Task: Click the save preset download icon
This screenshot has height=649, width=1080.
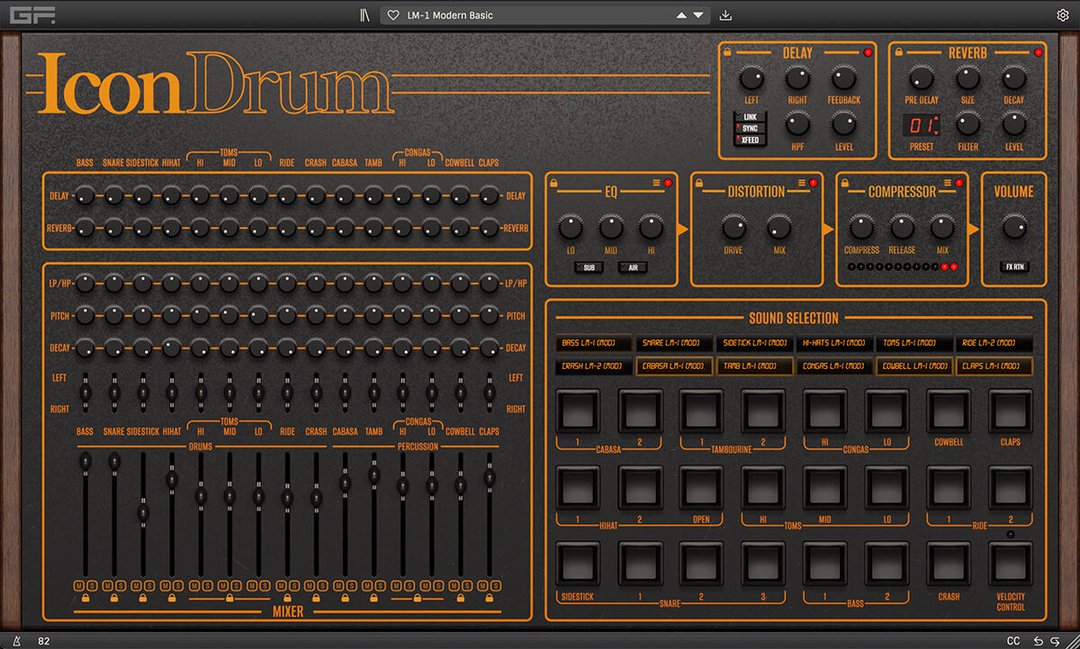Action: tap(726, 15)
